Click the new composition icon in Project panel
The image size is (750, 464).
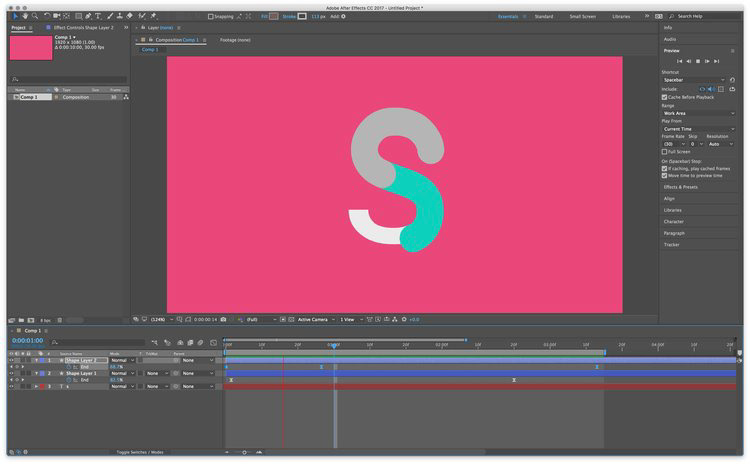pyautogui.click(x=31, y=320)
